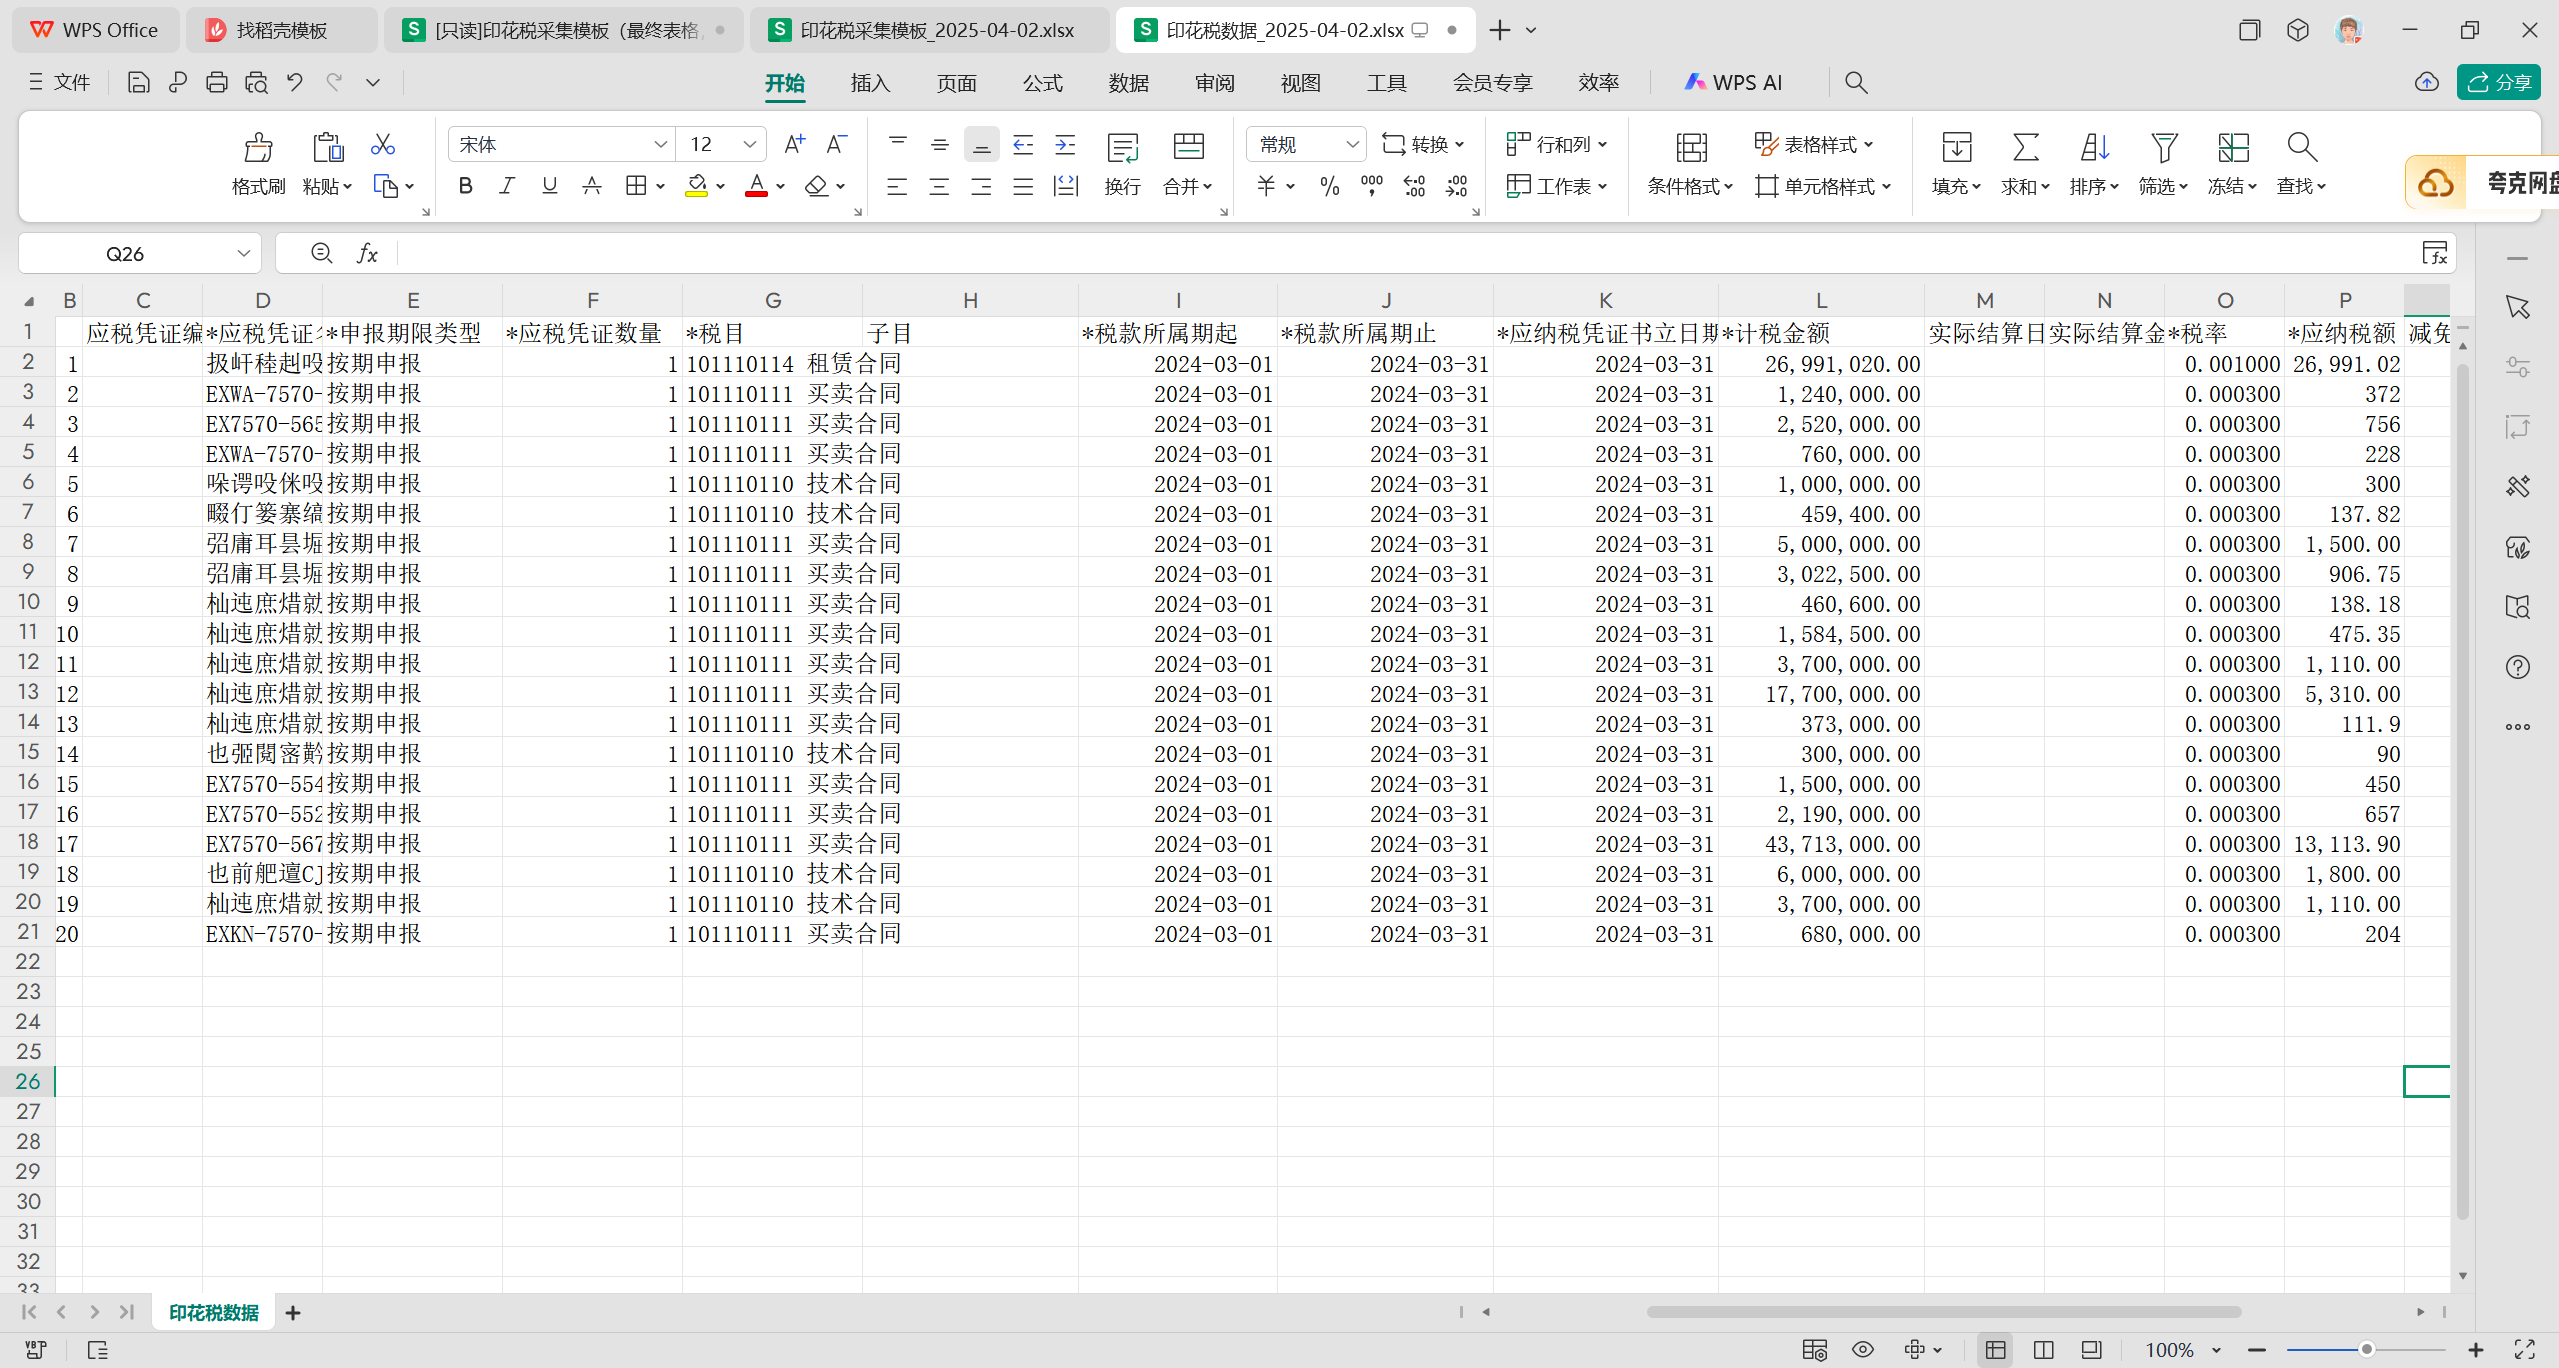
Task: Open the Sum (求和) function icon
Action: [2025, 148]
